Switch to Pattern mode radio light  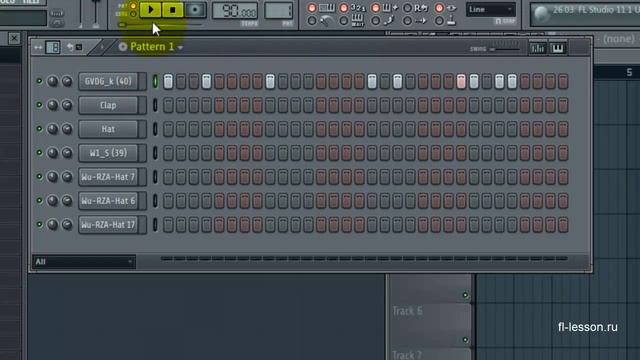coord(133,6)
